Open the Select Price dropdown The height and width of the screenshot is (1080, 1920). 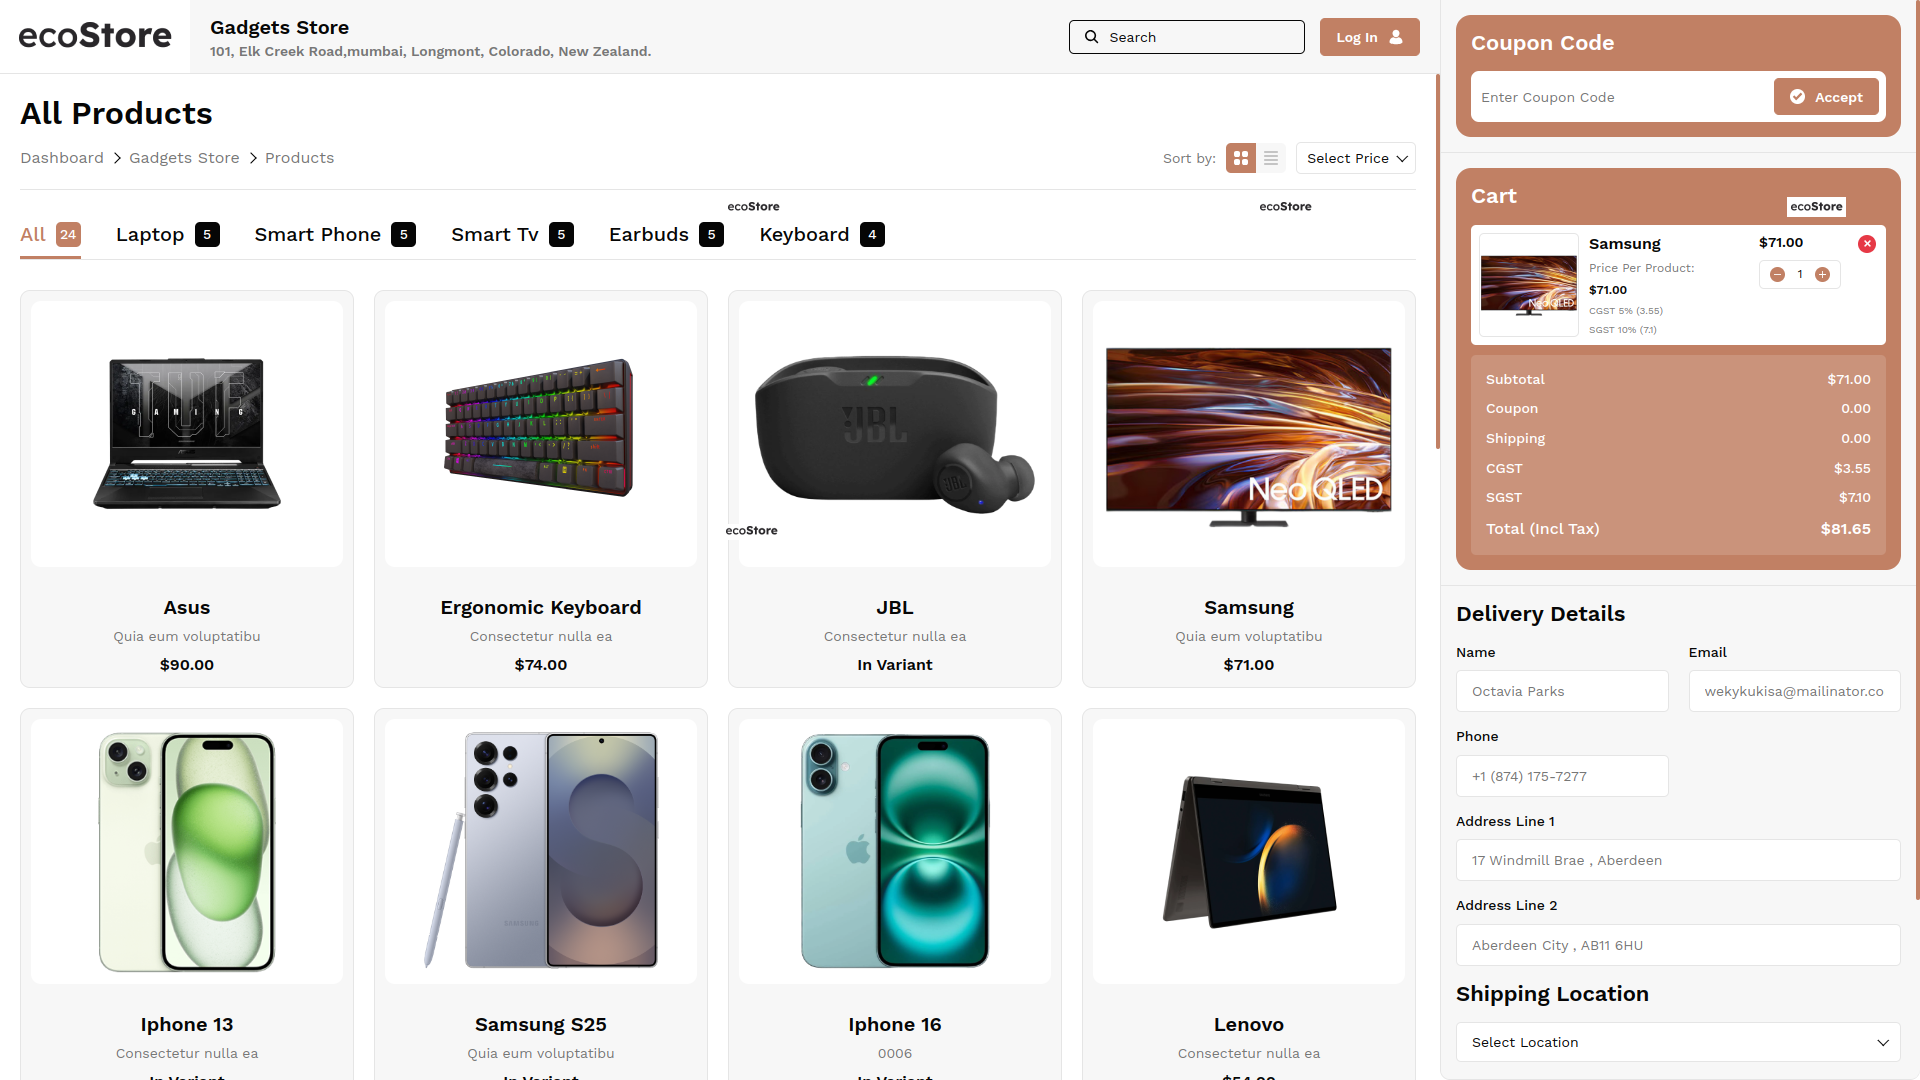coord(1356,158)
